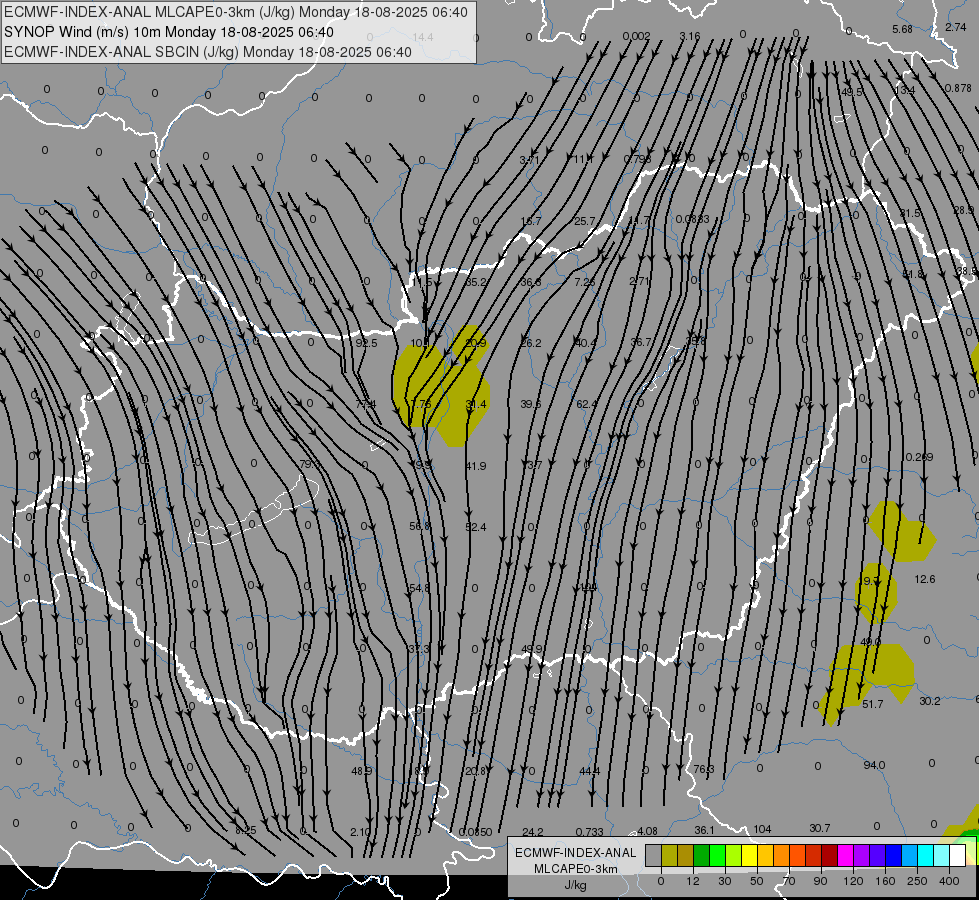The image size is (979, 900).
Task: Click the ECMWF-INDEX-ANAL SBCIN header line
Action: click(x=208, y=52)
